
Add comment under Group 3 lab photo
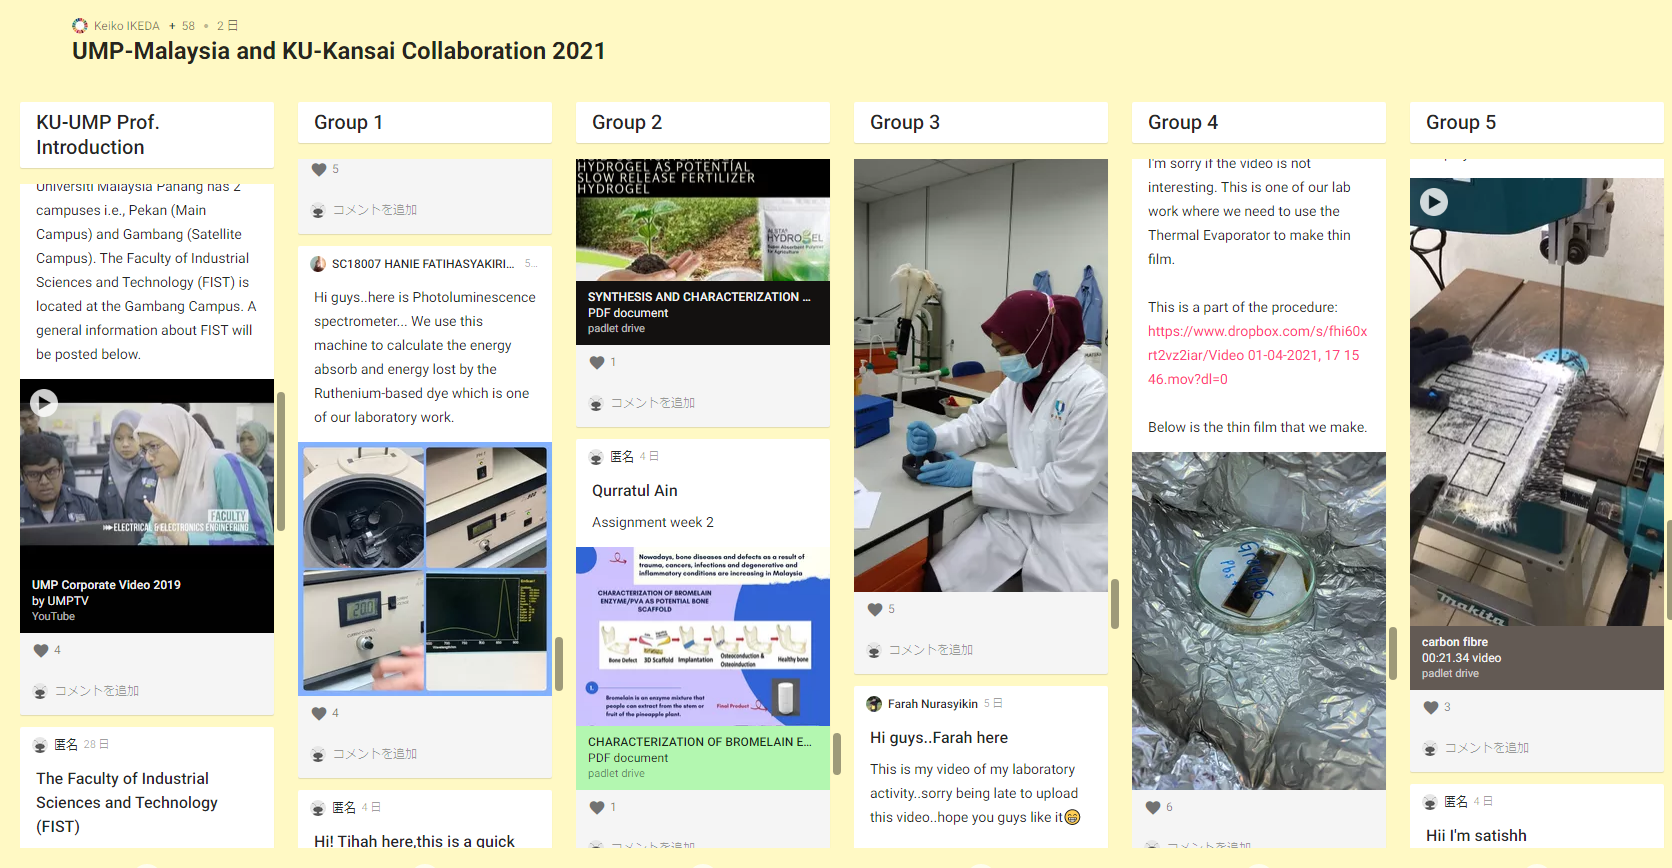click(x=931, y=650)
